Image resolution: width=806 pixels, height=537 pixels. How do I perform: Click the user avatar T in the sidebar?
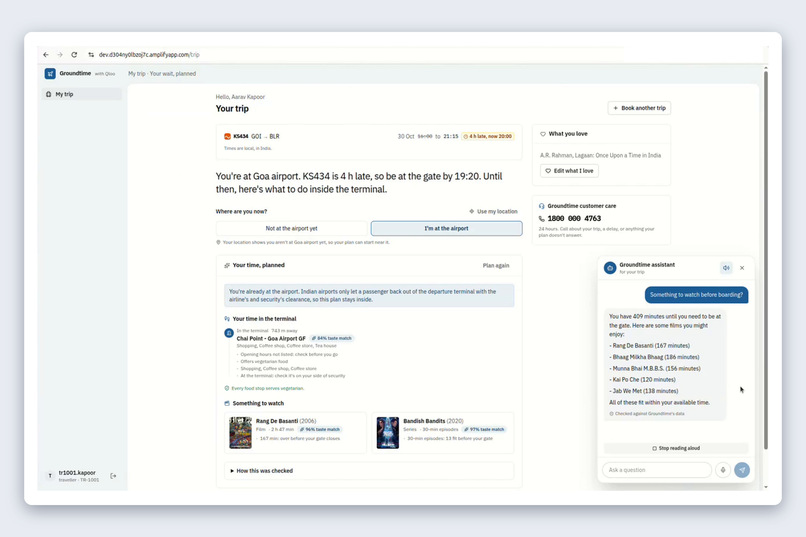[x=50, y=476]
